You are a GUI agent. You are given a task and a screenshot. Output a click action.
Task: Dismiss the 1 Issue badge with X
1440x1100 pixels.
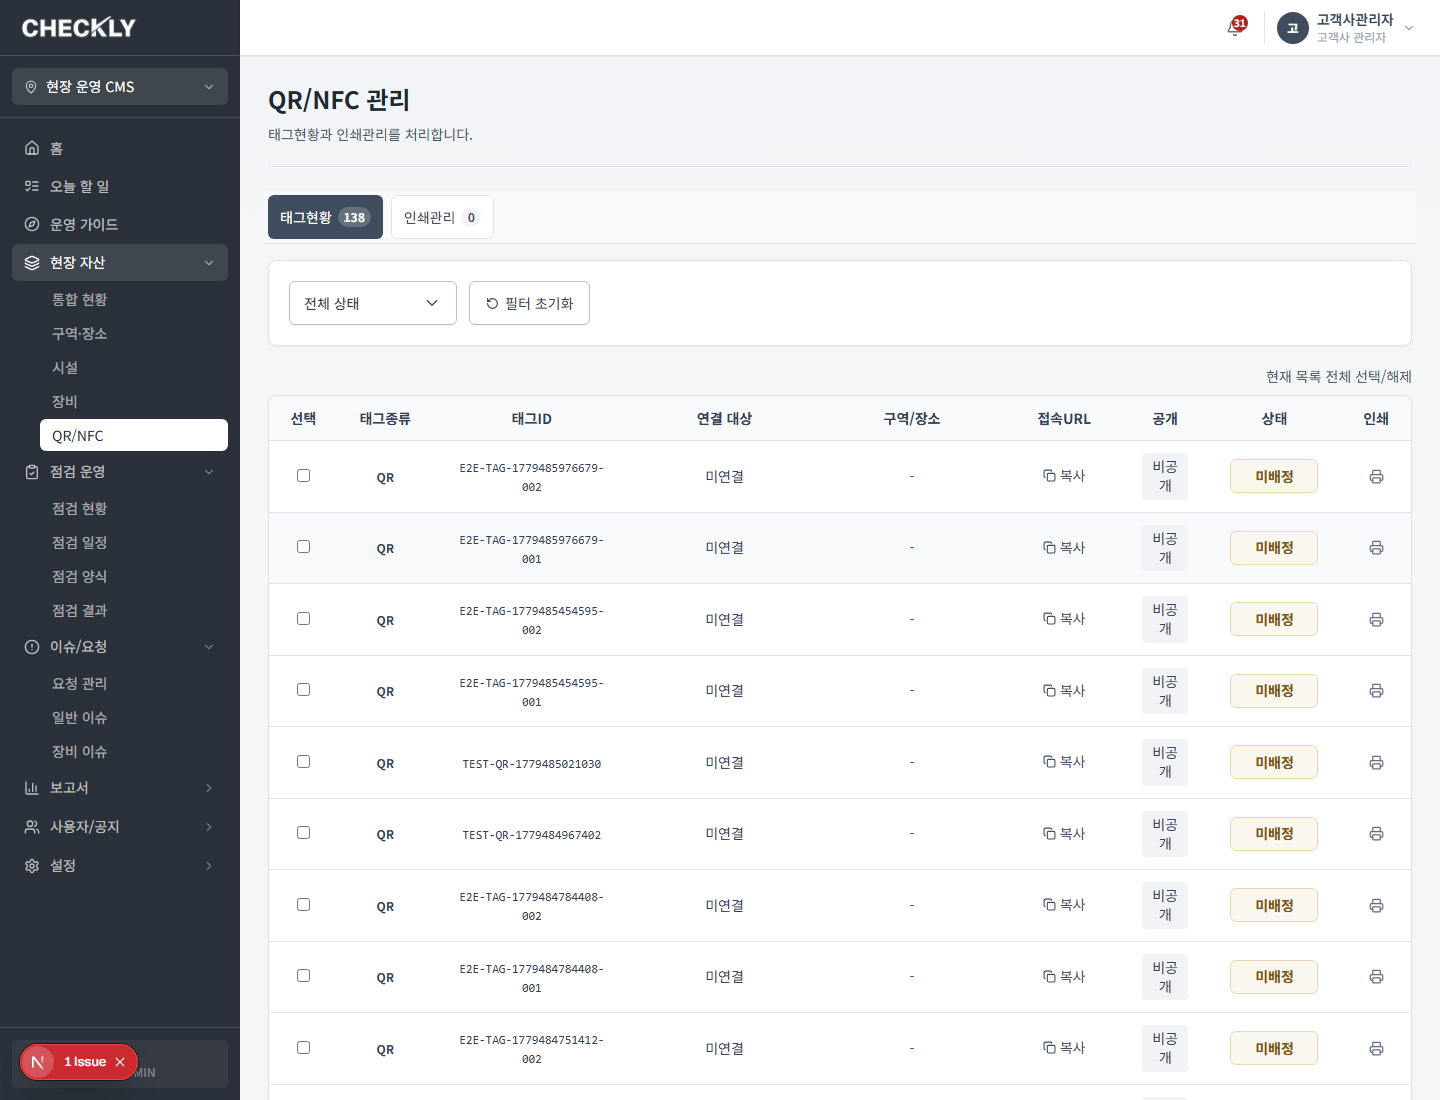point(120,1062)
